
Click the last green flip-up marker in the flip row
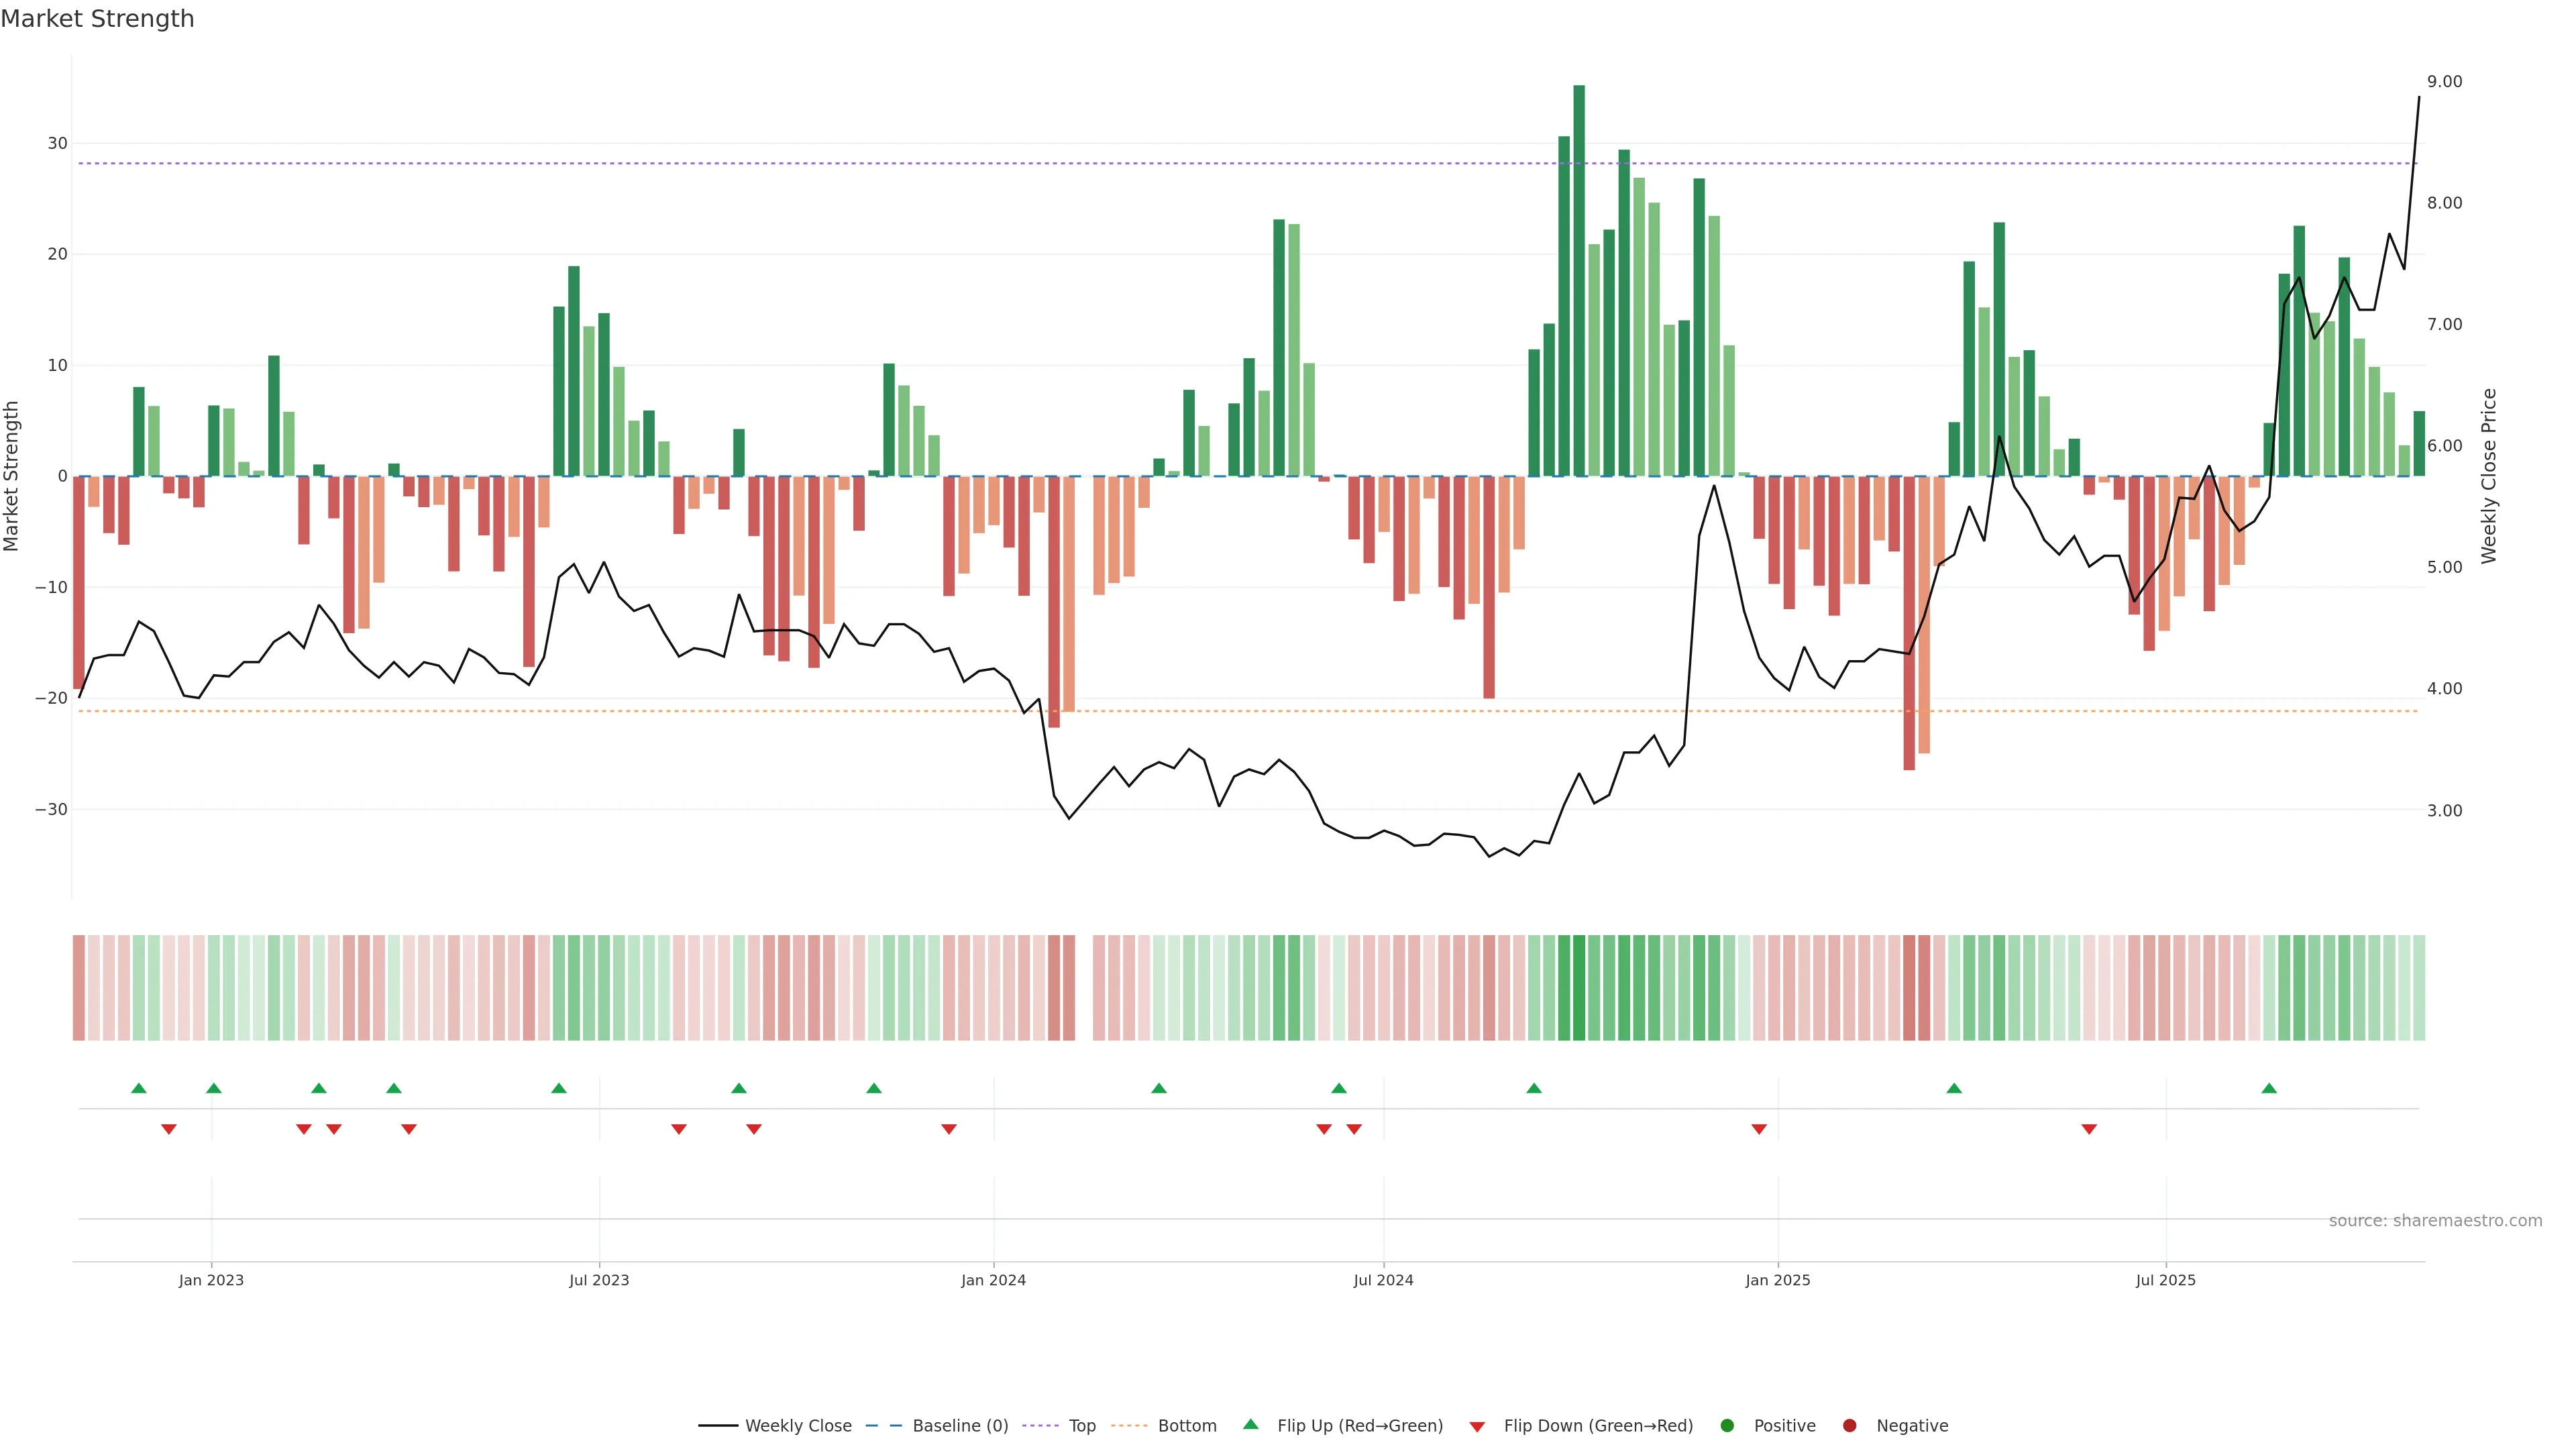(2269, 1088)
